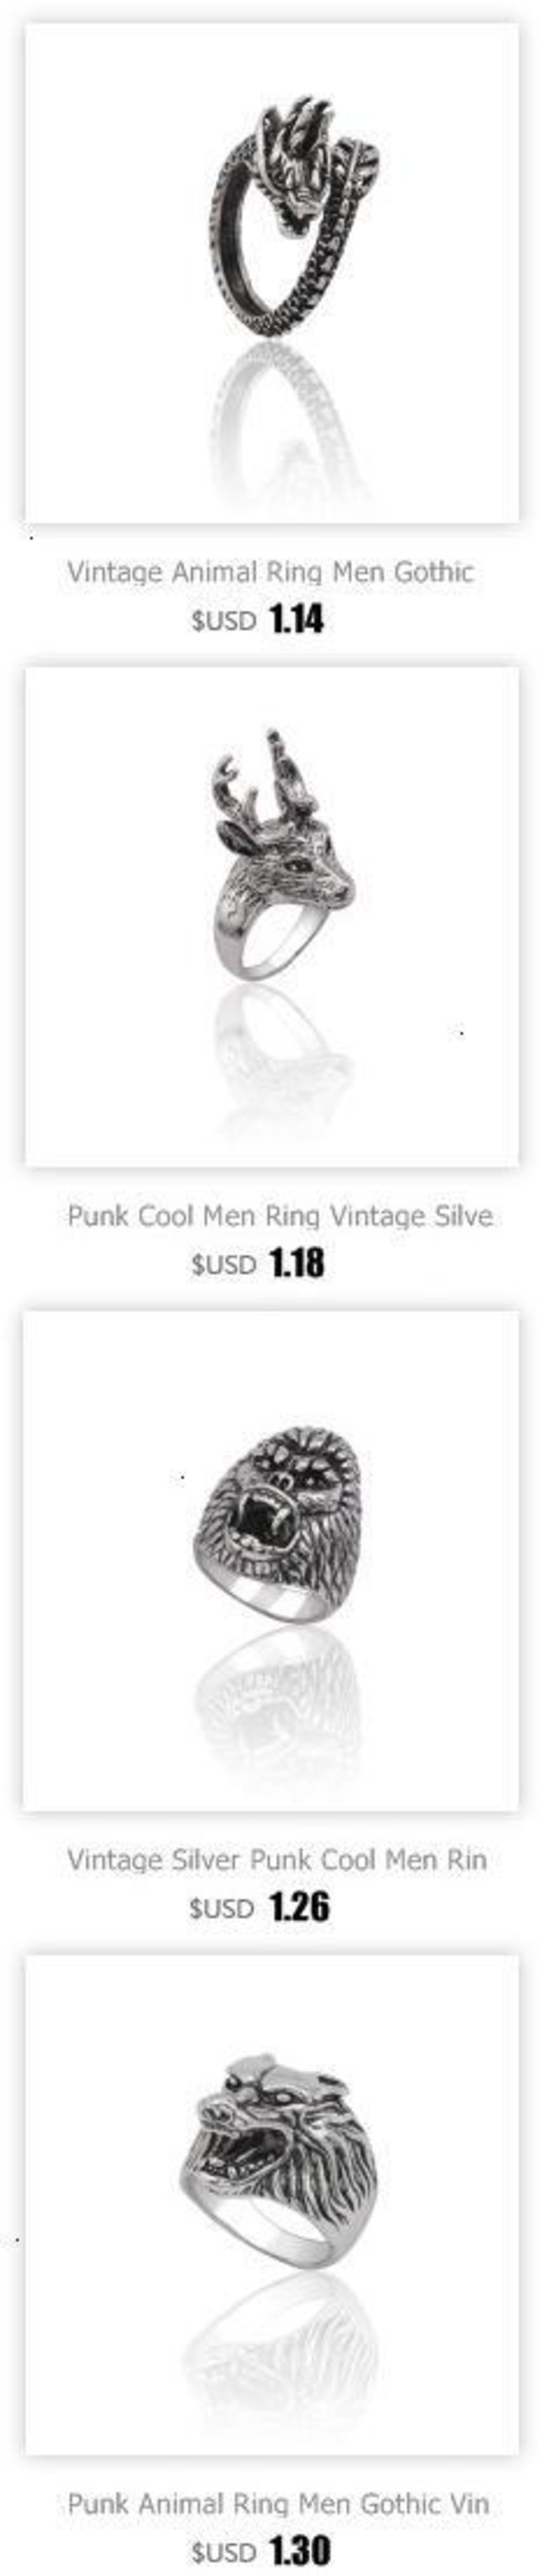The height and width of the screenshot is (2576, 542).
Task: Click the 'Vintage Animal Ring Men Gothic' title
Action: pos(270,573)
